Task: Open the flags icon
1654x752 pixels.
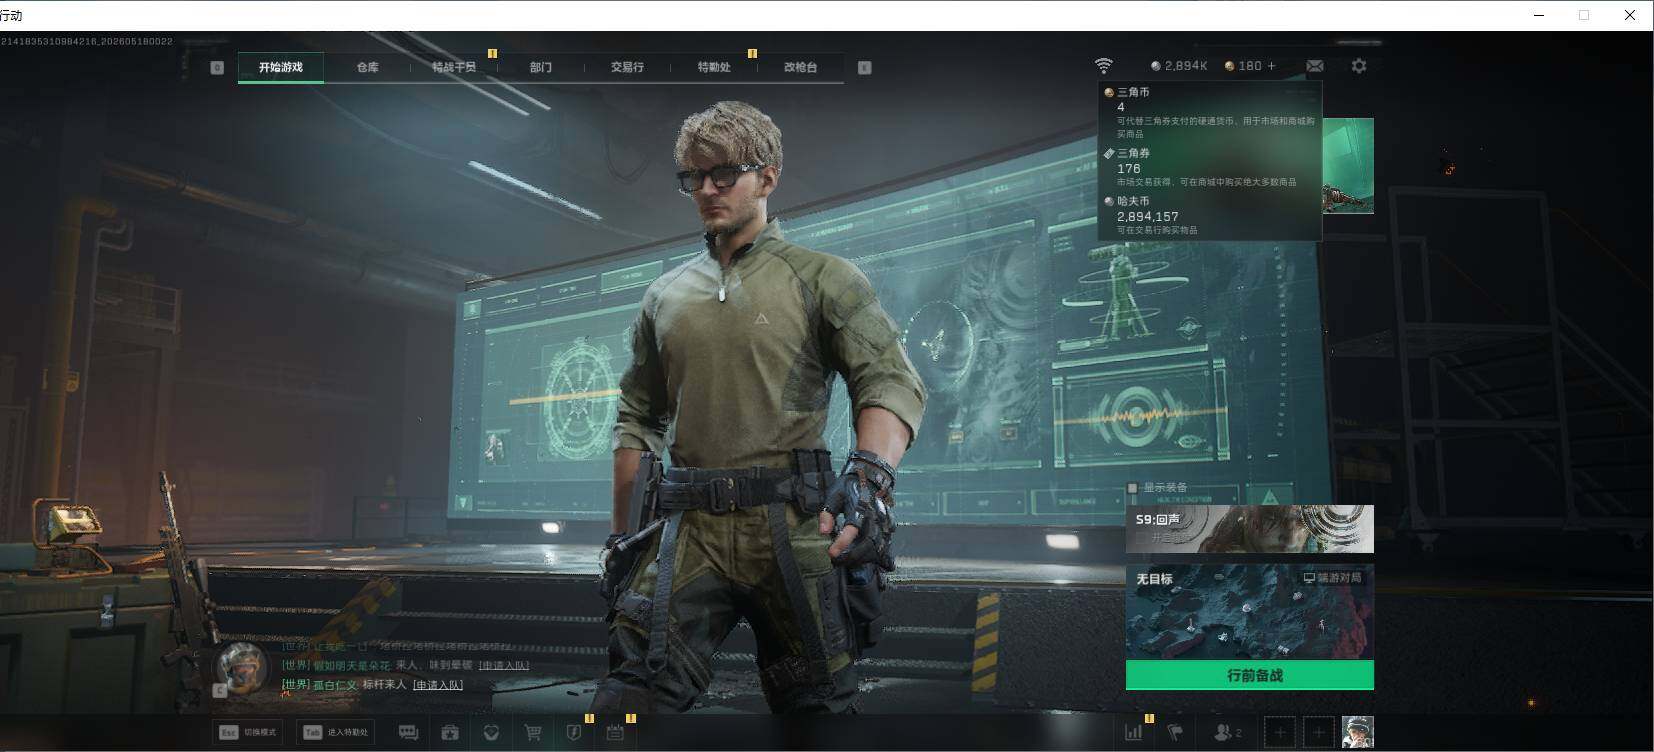Action: coord(1176,732)
